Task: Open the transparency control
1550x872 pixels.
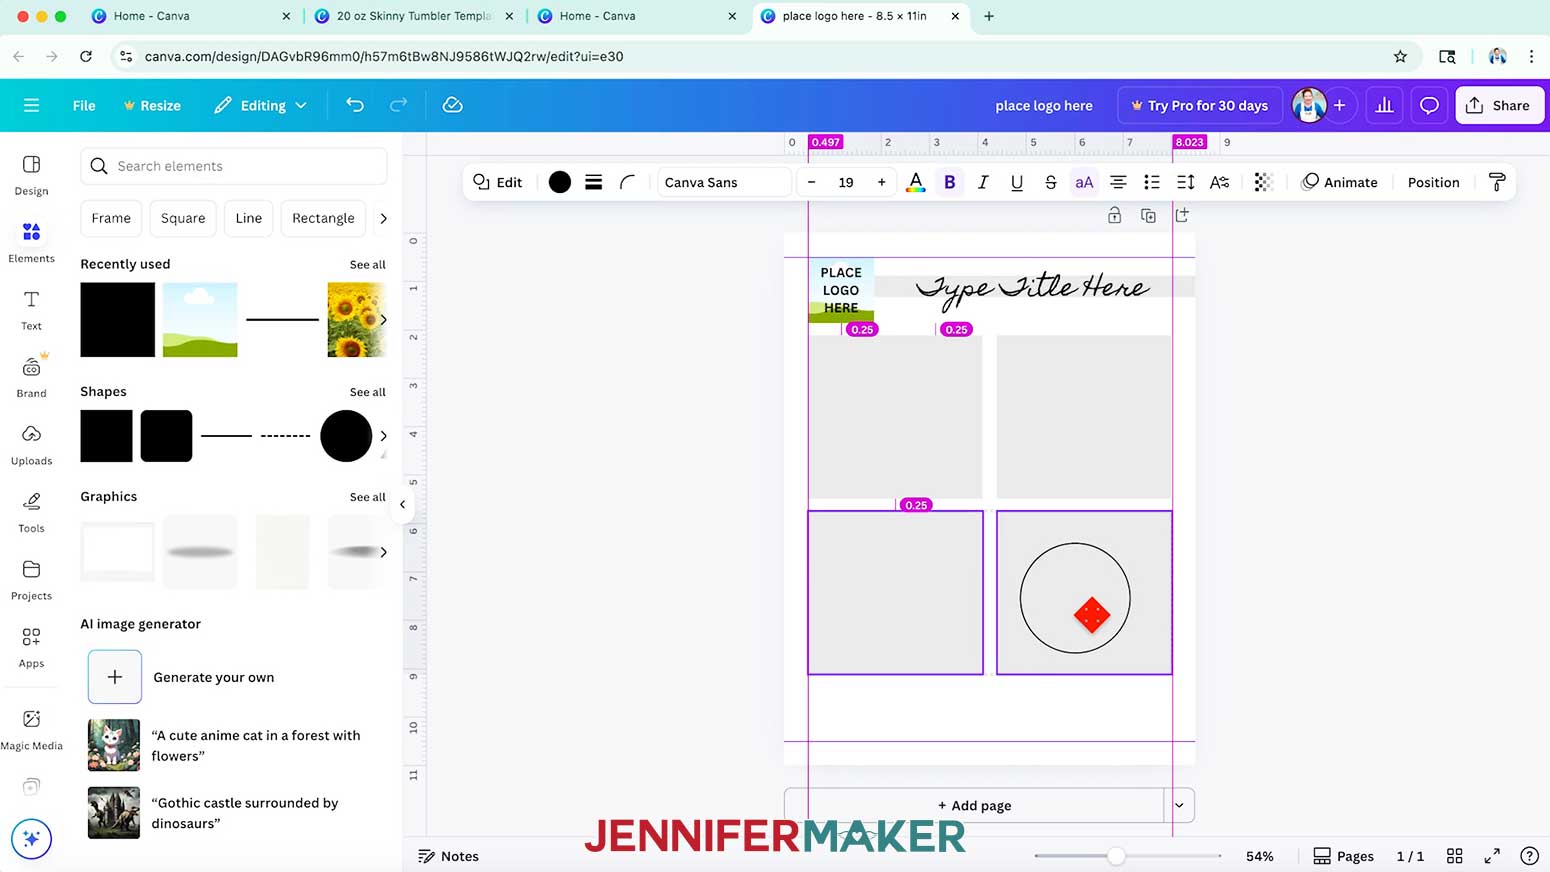Action: tap(1263, 182)
